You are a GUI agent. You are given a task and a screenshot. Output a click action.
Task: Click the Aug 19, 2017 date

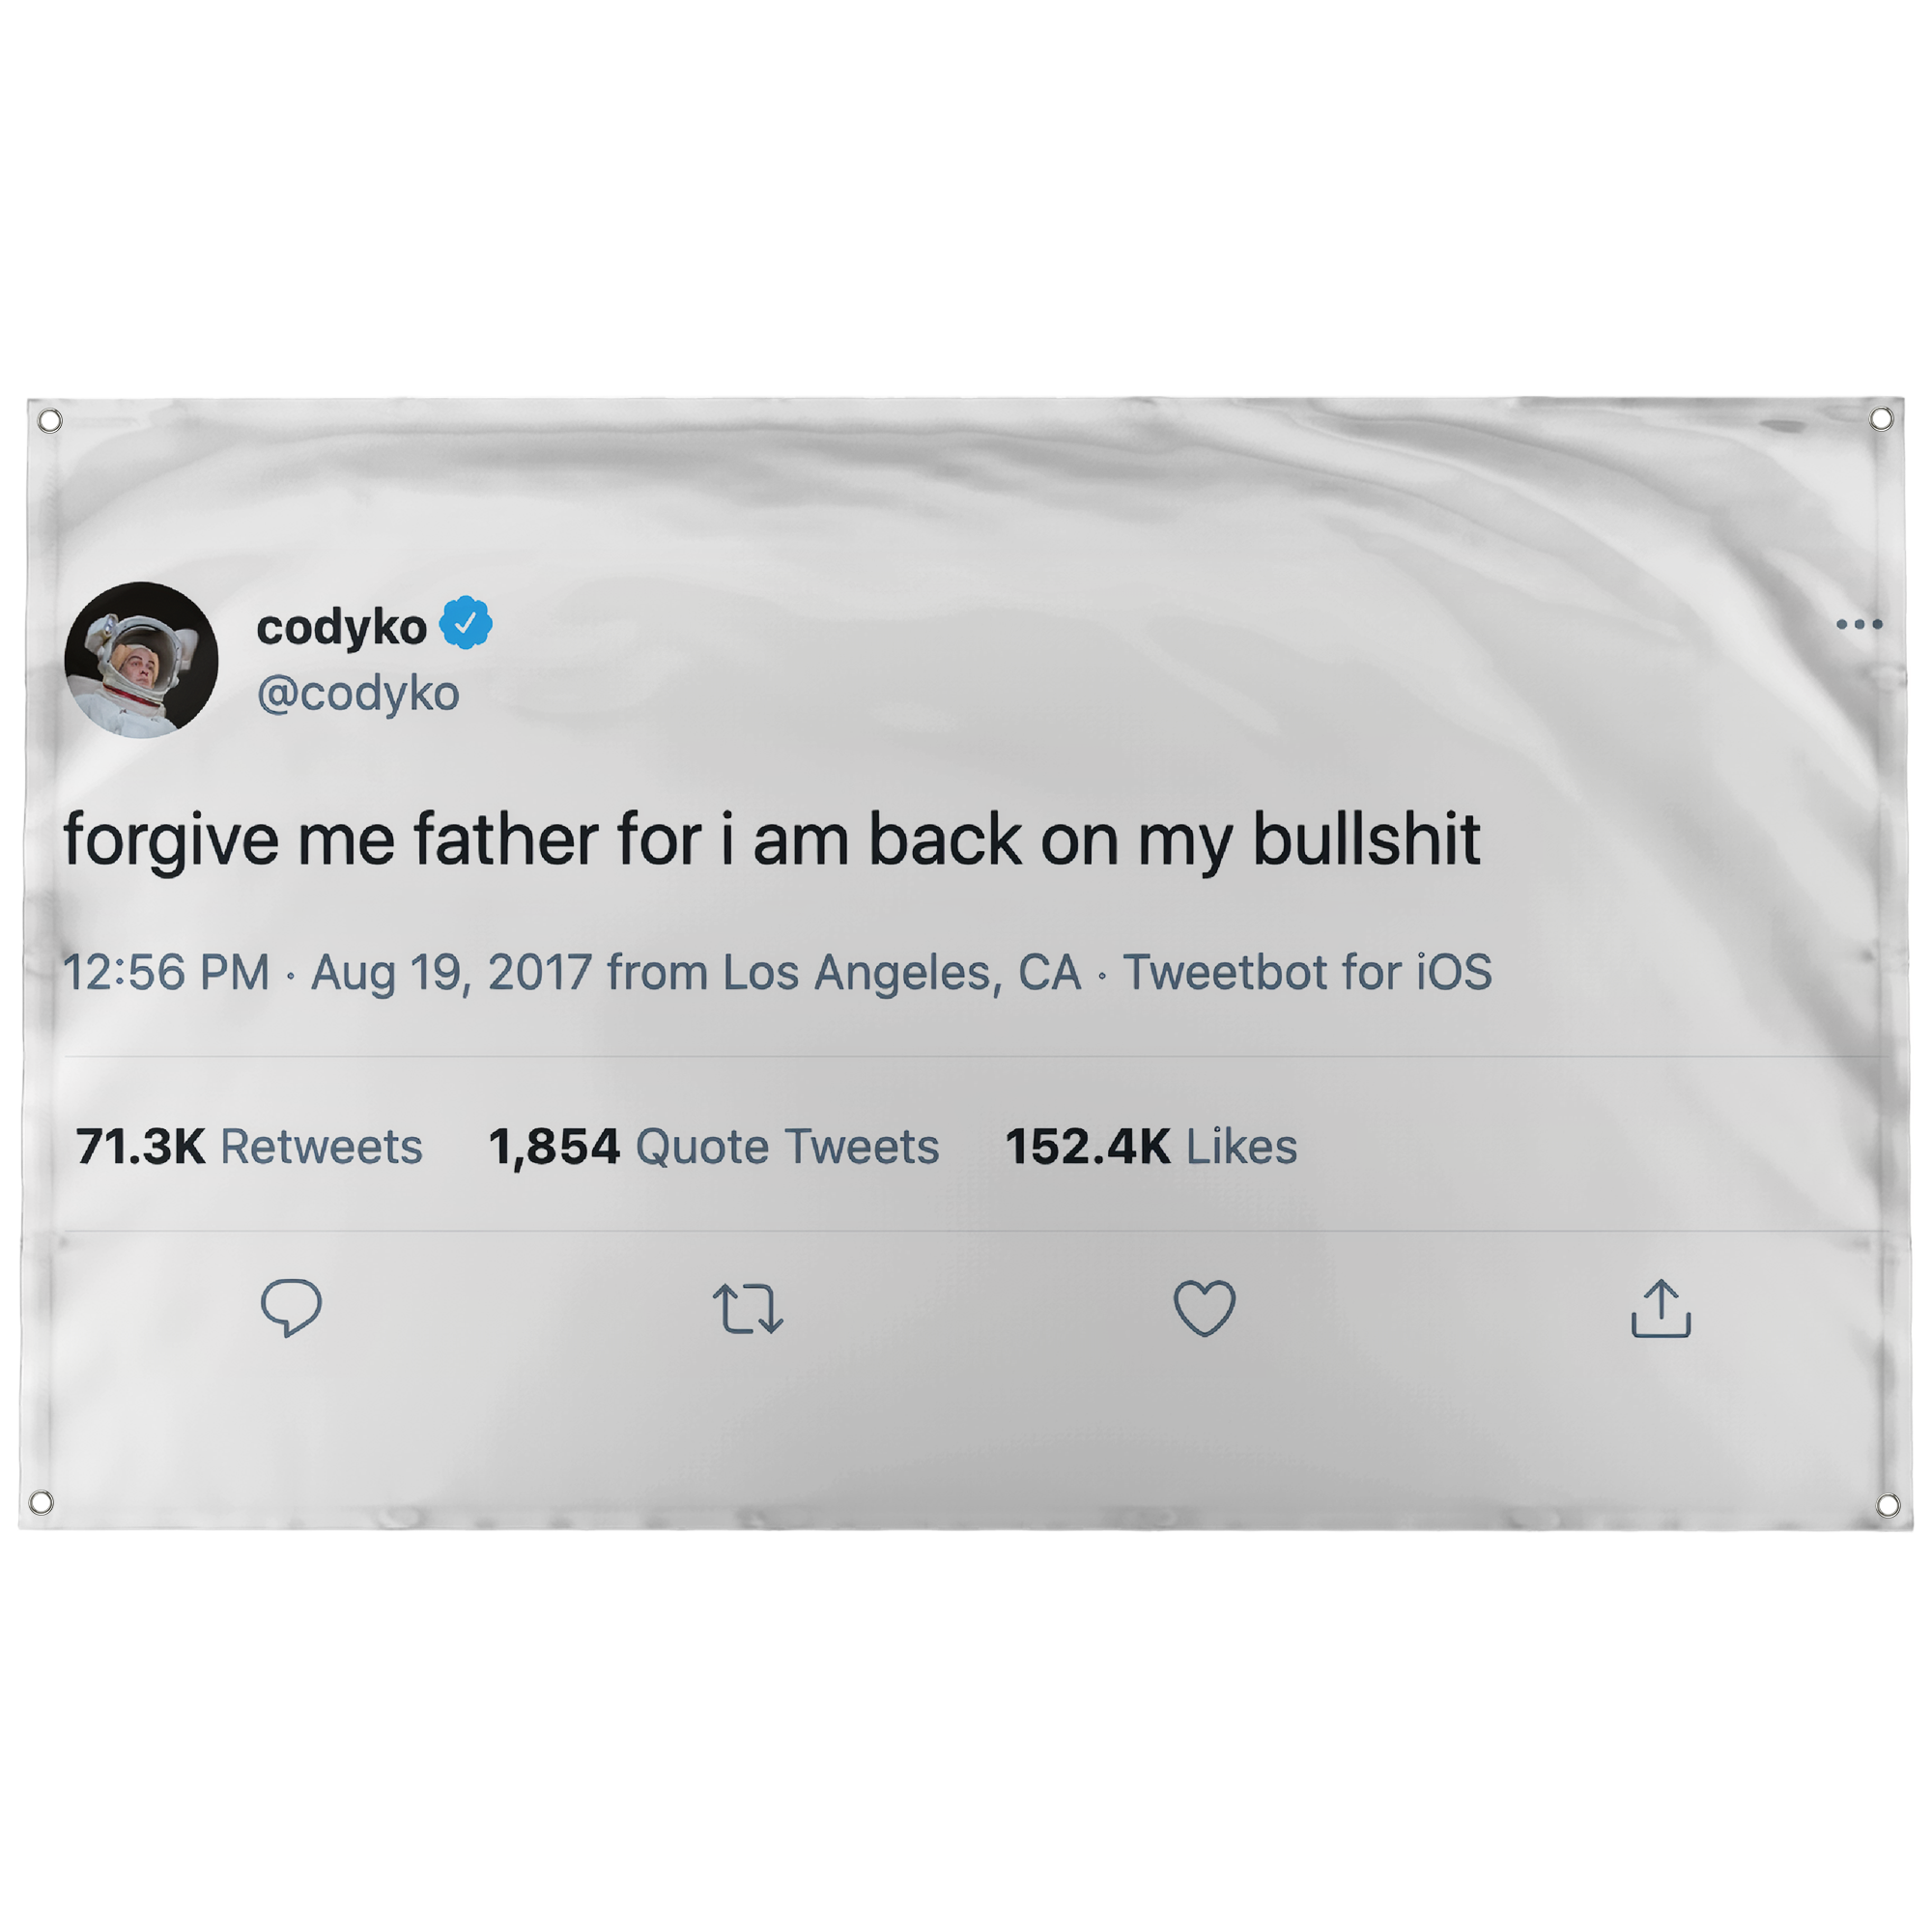coord(452,972)
